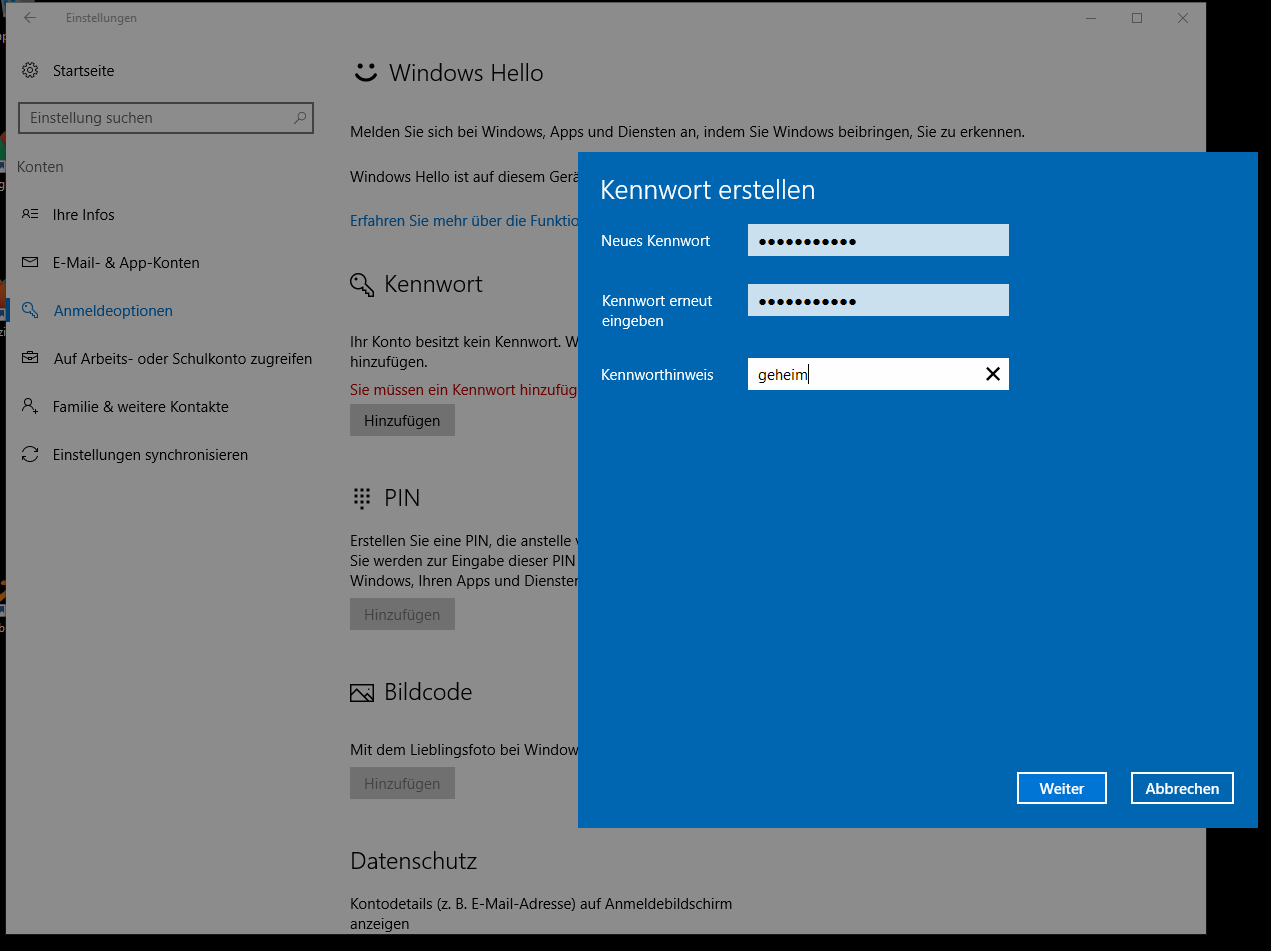Screen dimensions: 1271x951
Task: Click the back arrow in Einstellungen
Action: pos(30,18)
